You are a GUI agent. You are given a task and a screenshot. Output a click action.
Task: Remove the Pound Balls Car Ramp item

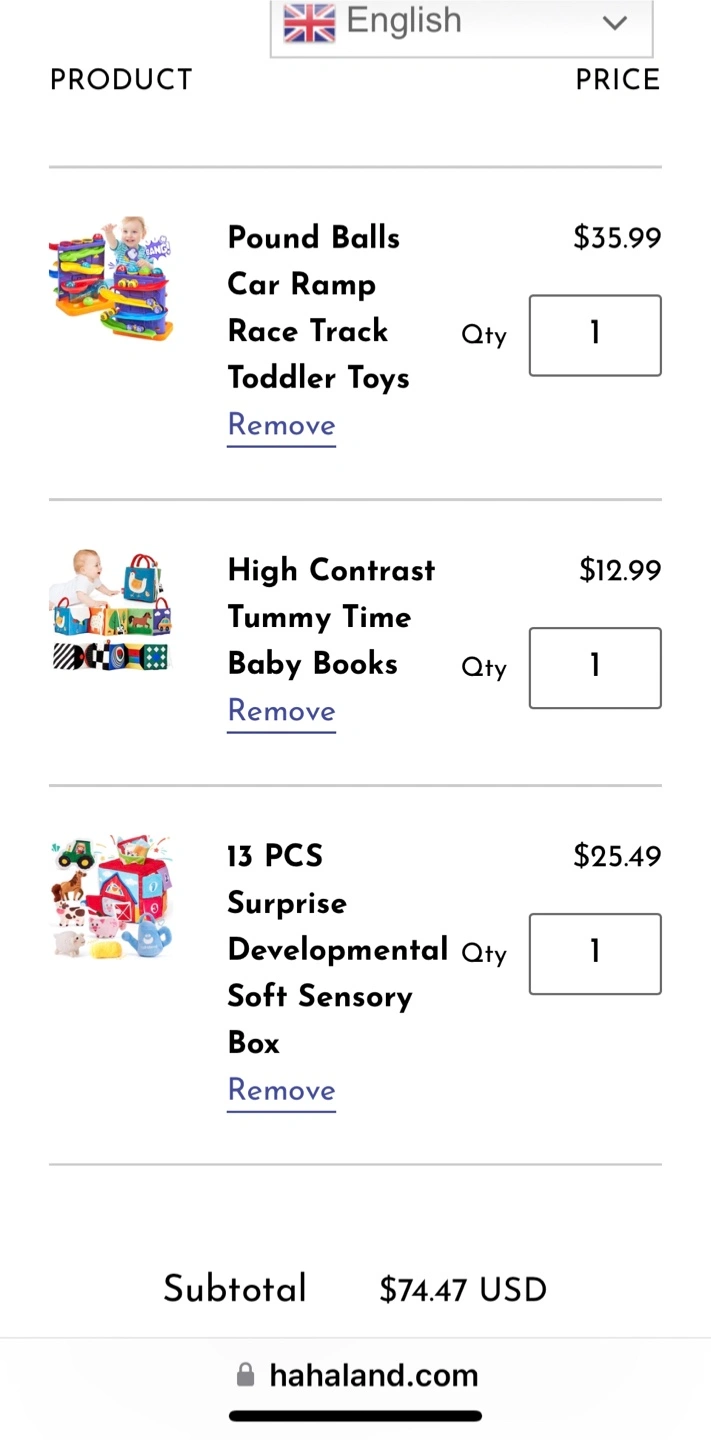(281, 425)
